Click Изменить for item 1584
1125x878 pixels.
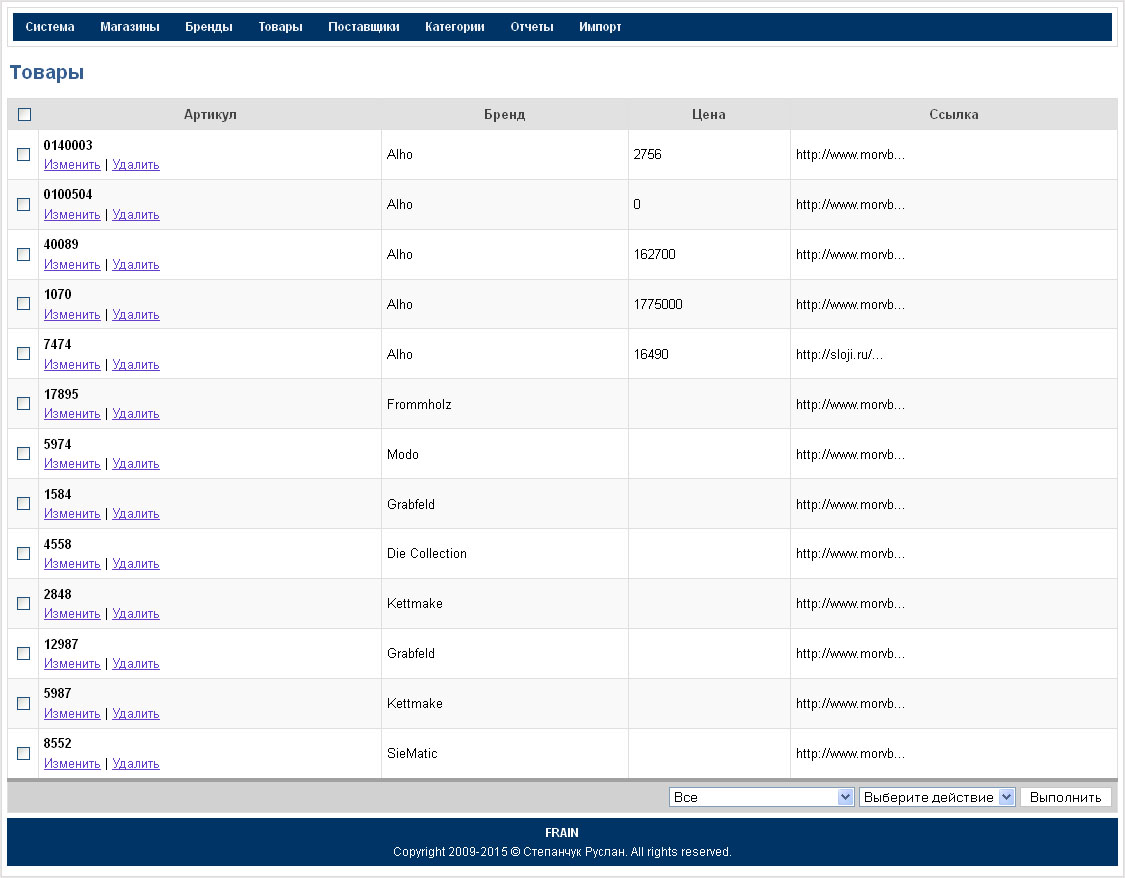72,514
